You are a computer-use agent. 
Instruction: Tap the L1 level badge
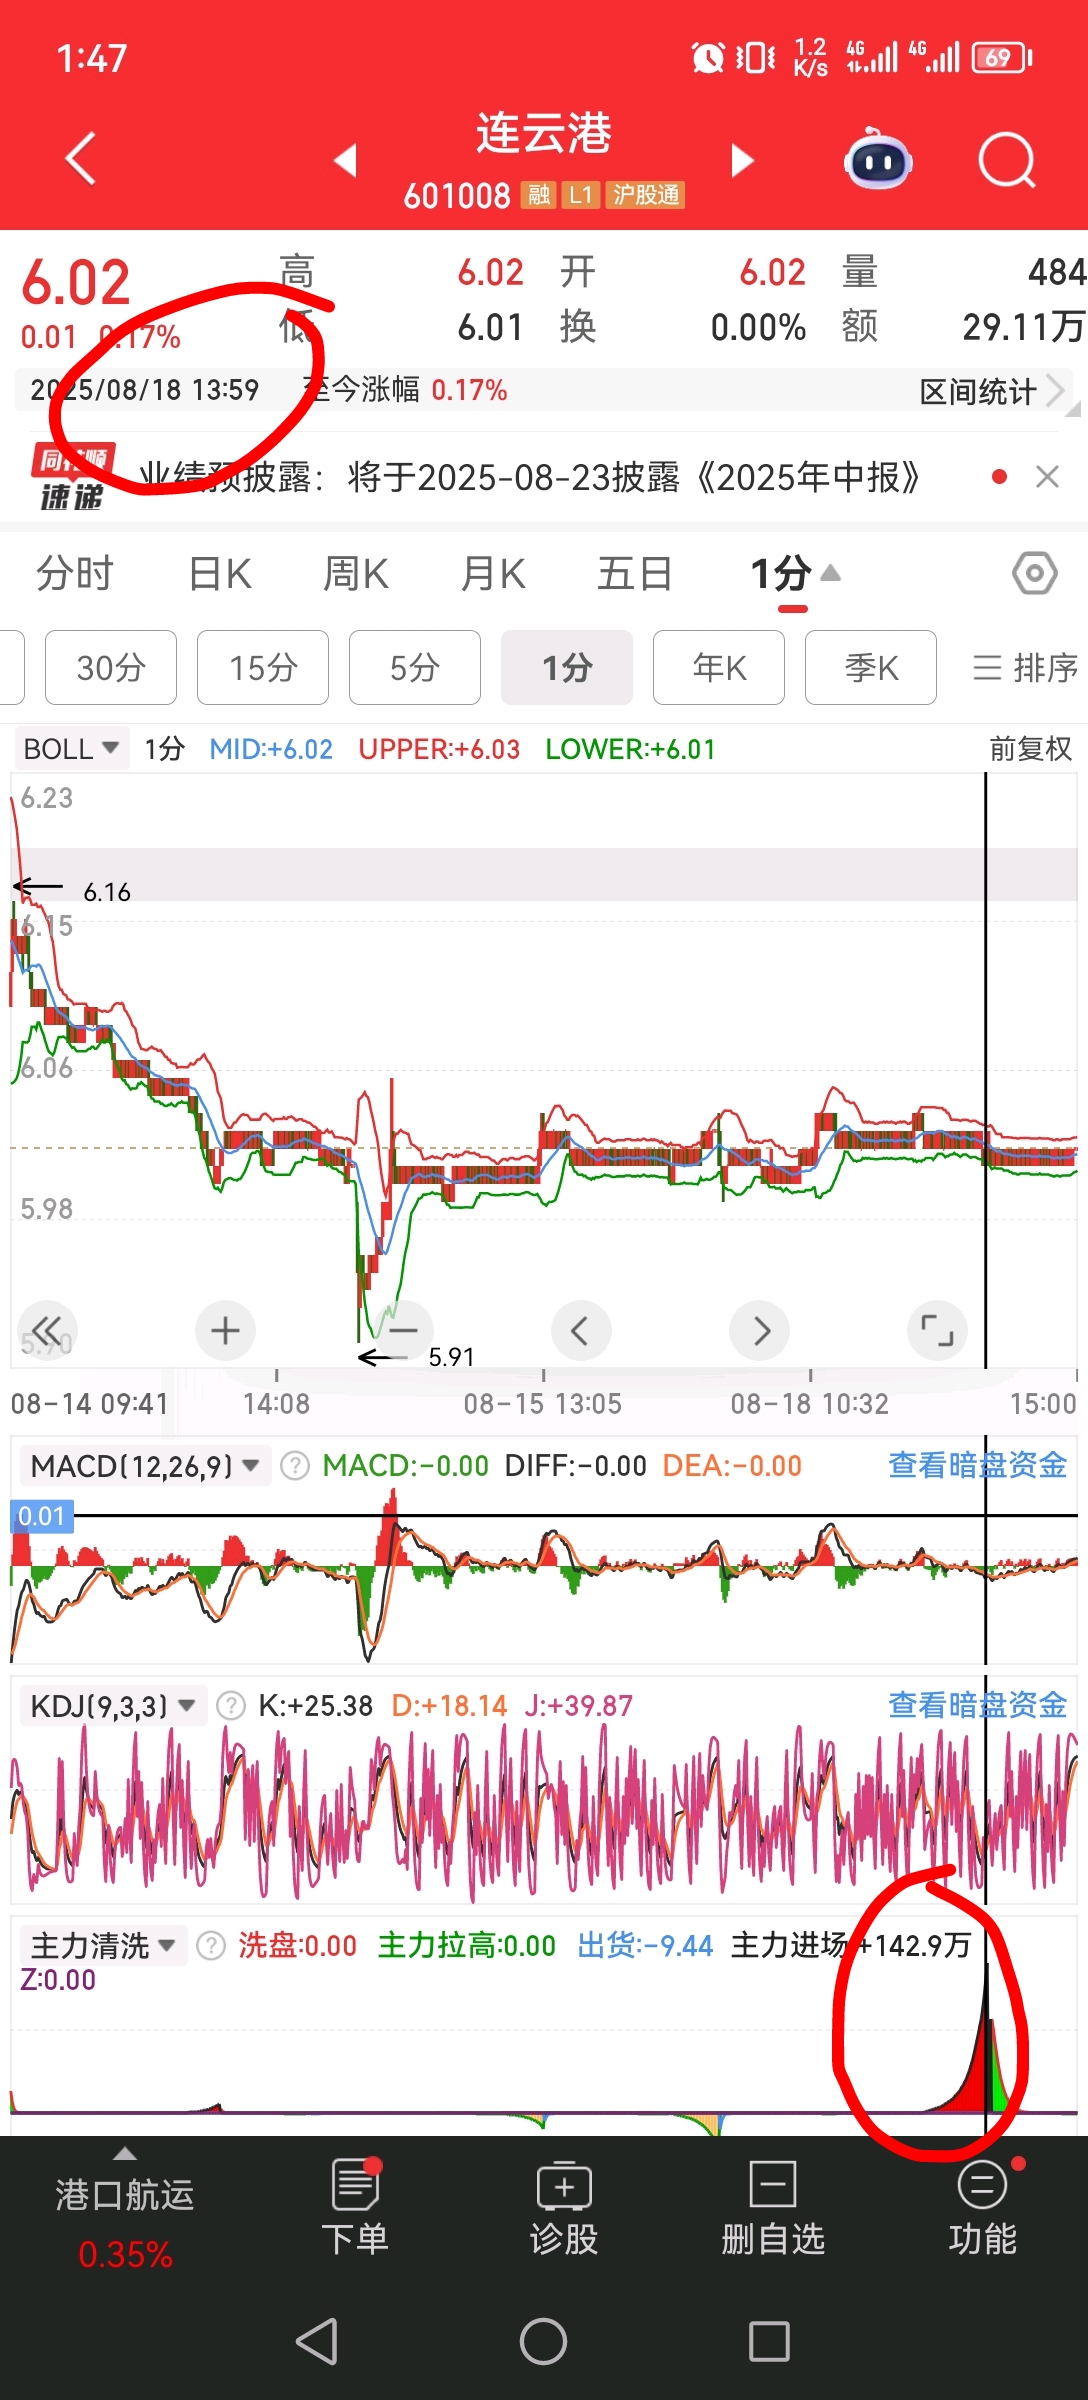pos(581,195)
